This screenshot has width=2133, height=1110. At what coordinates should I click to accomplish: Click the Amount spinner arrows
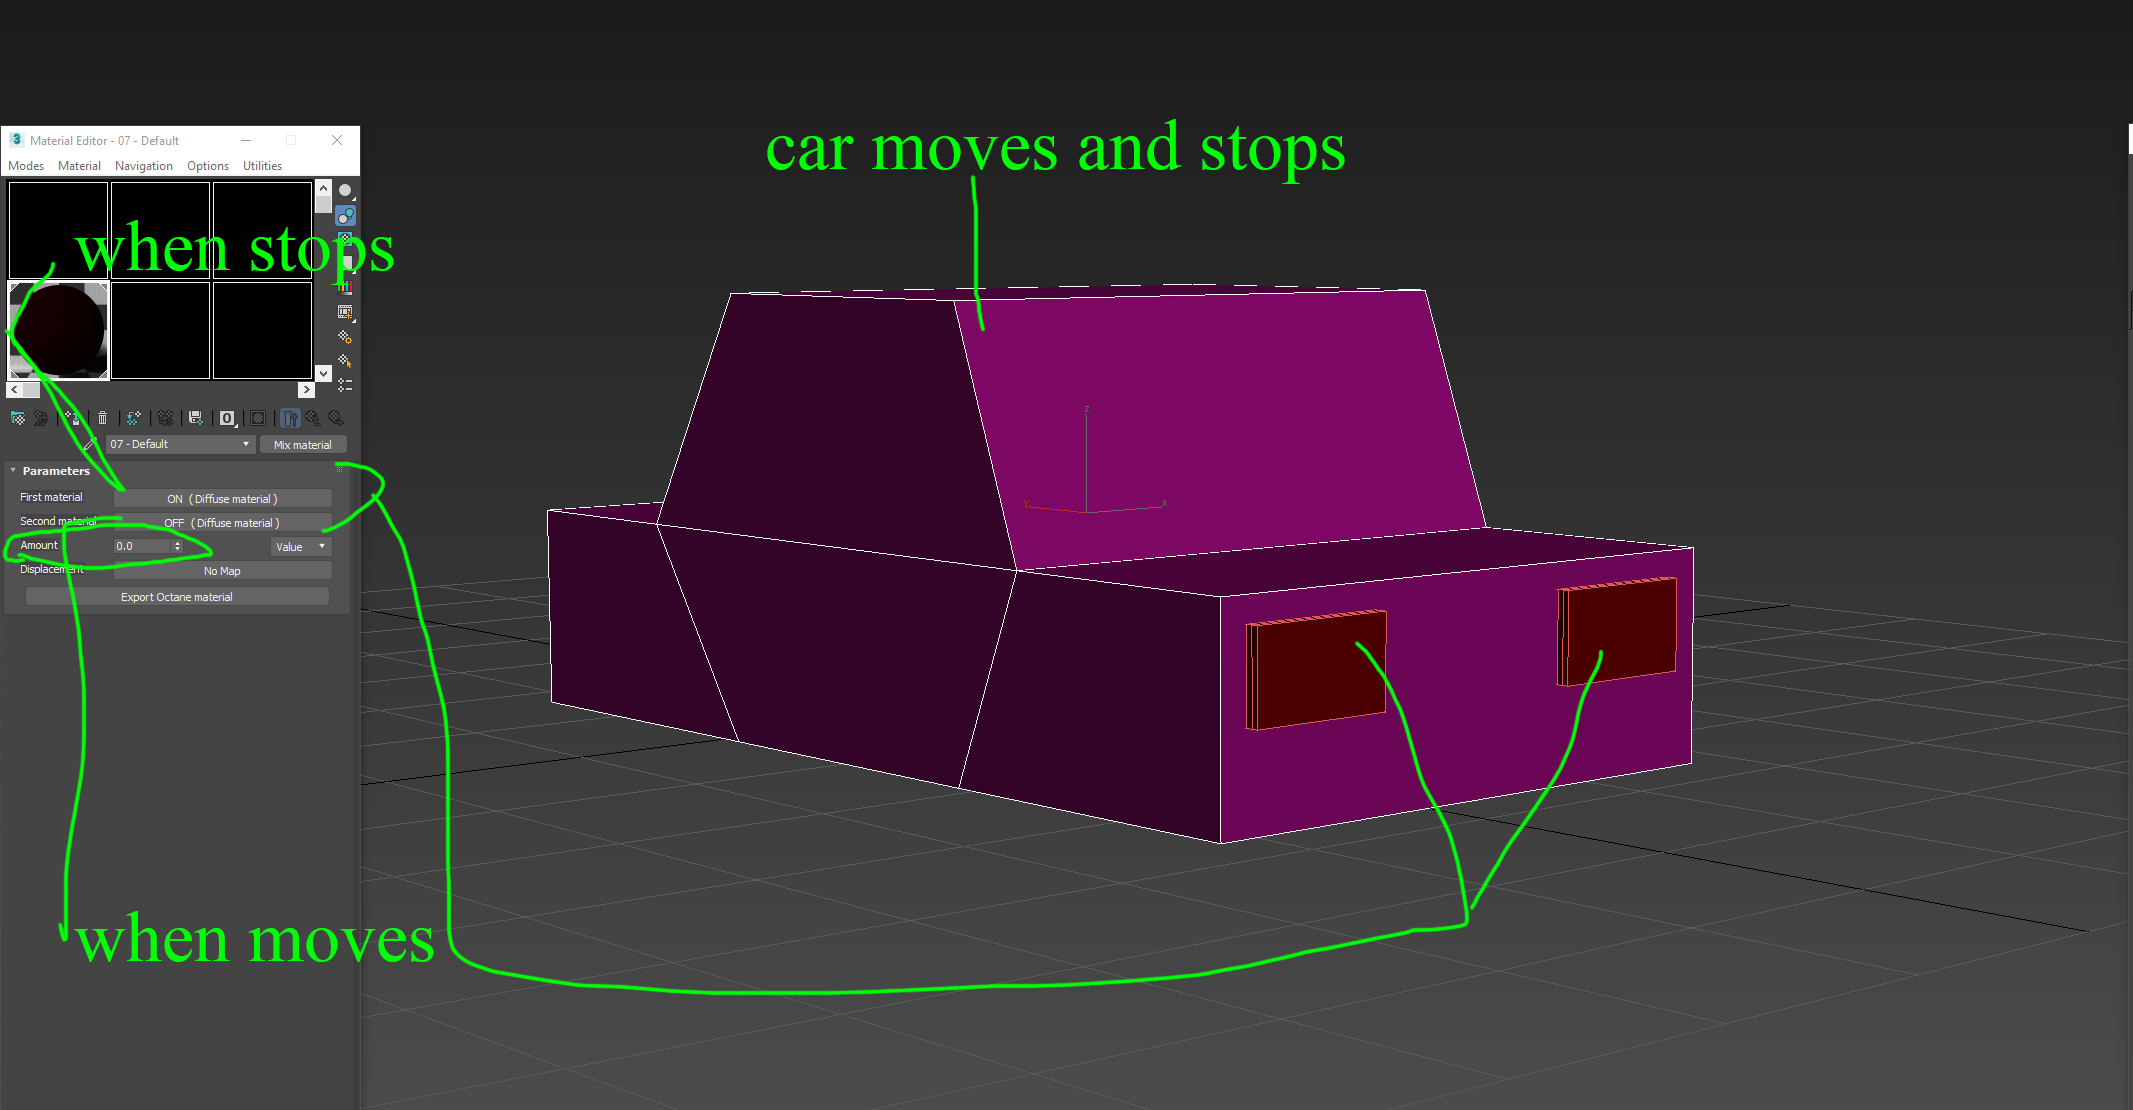[177, 546]
